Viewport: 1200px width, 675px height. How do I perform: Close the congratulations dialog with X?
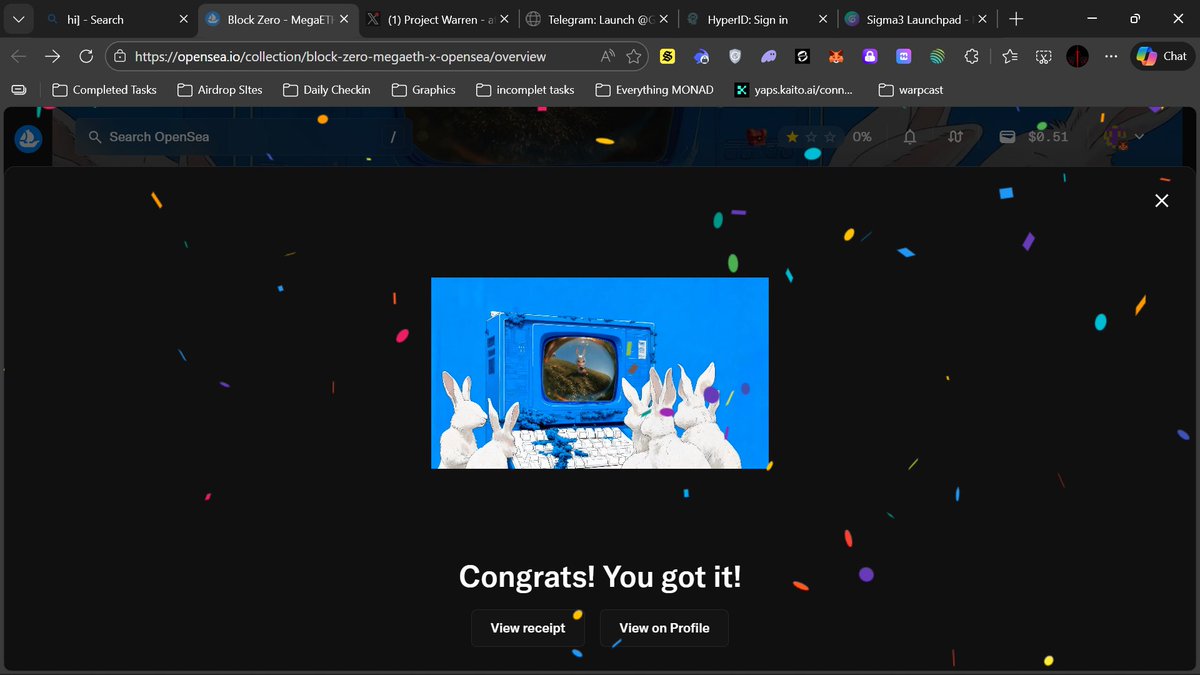tap(1161, 200)
